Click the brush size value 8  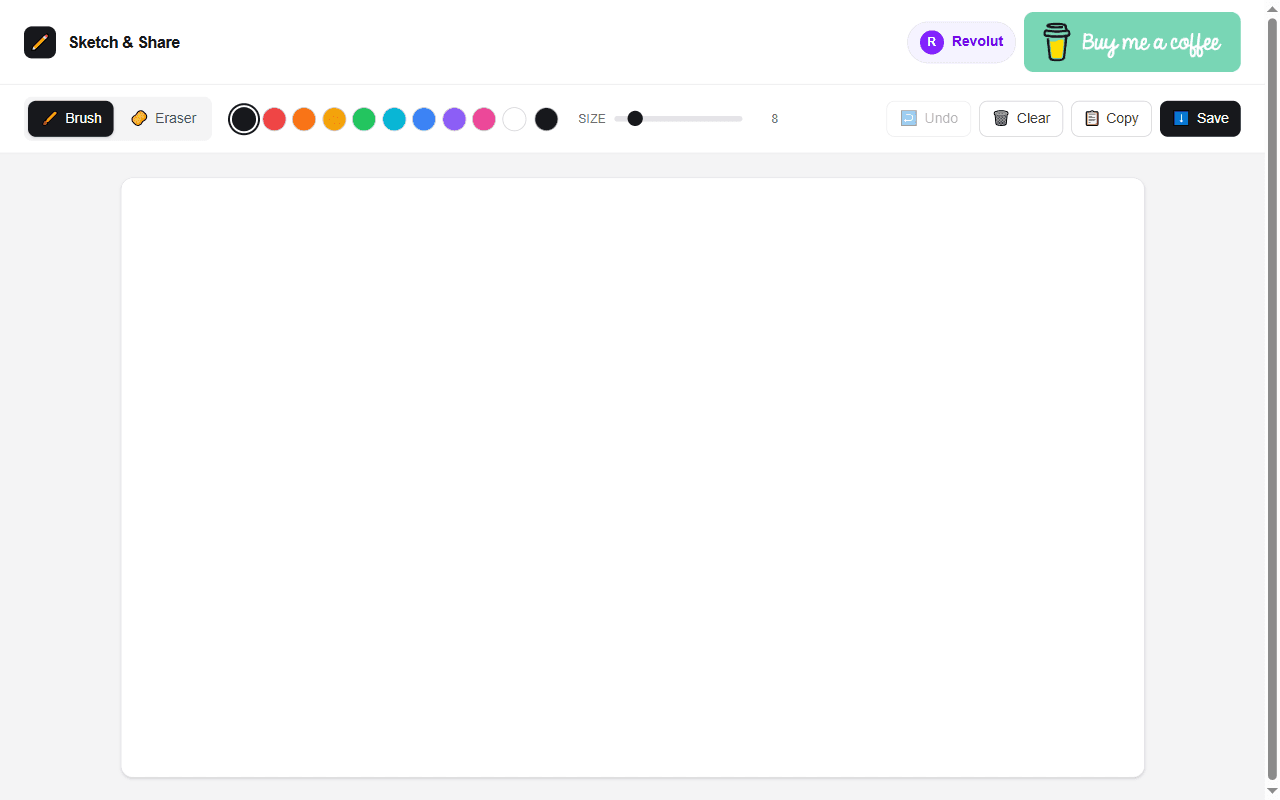pyautogui.click(x=775, y=119)
